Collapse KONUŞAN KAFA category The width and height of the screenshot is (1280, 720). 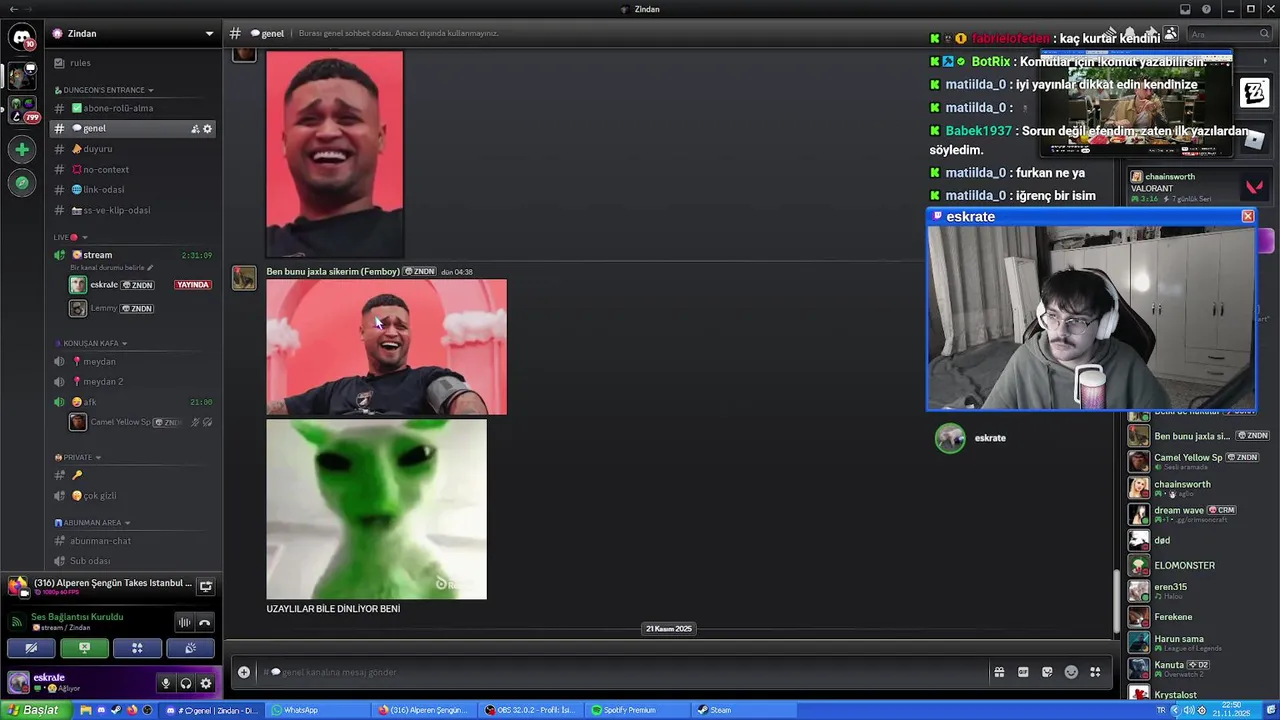point(92,343)
